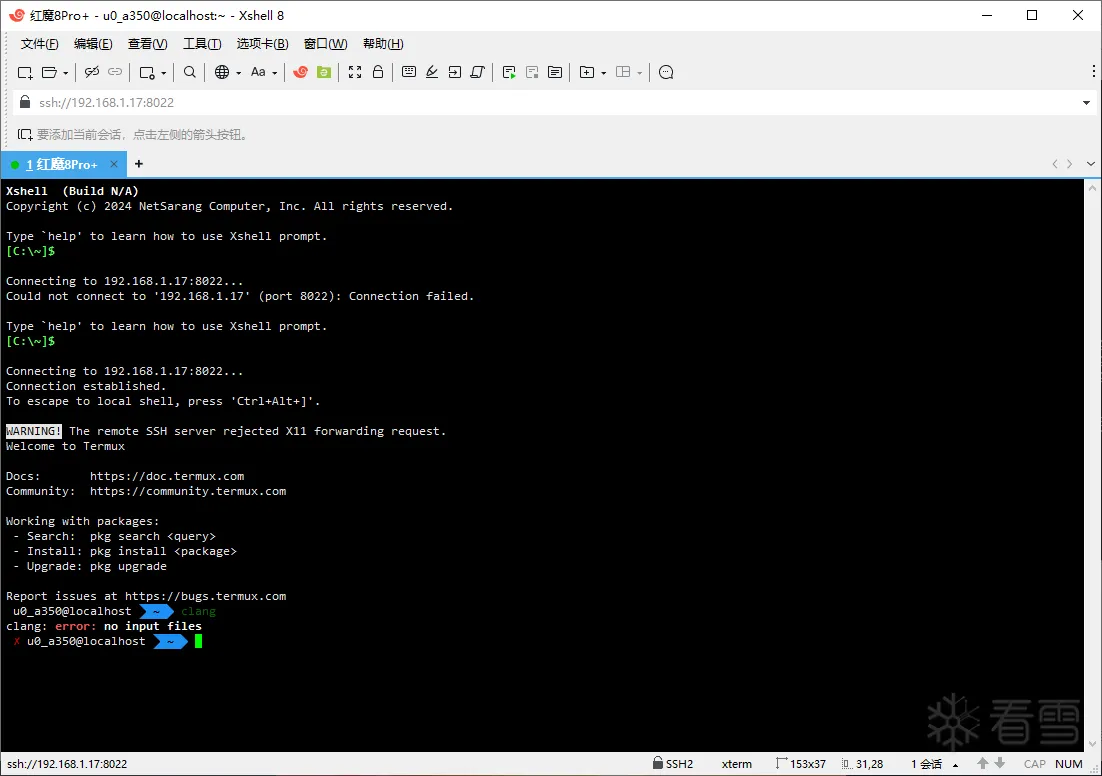Click the globe encoding icon
1102x776 pixels.
click(222, 72)
